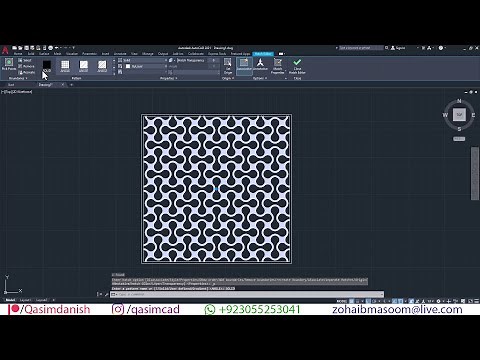Click the Save quick access icon

pos(27,48)
